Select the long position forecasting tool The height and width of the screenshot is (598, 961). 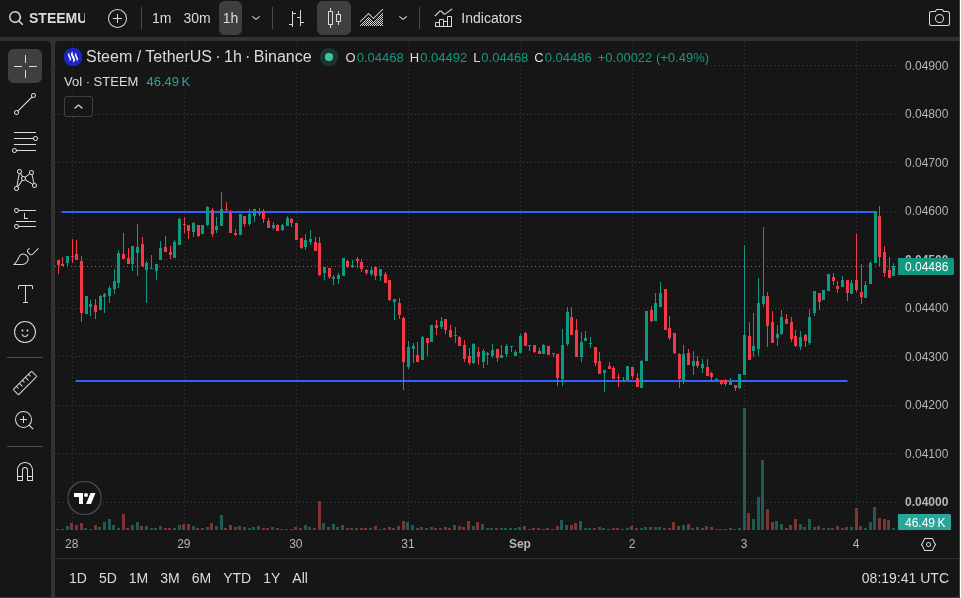[x=25, y=218]
